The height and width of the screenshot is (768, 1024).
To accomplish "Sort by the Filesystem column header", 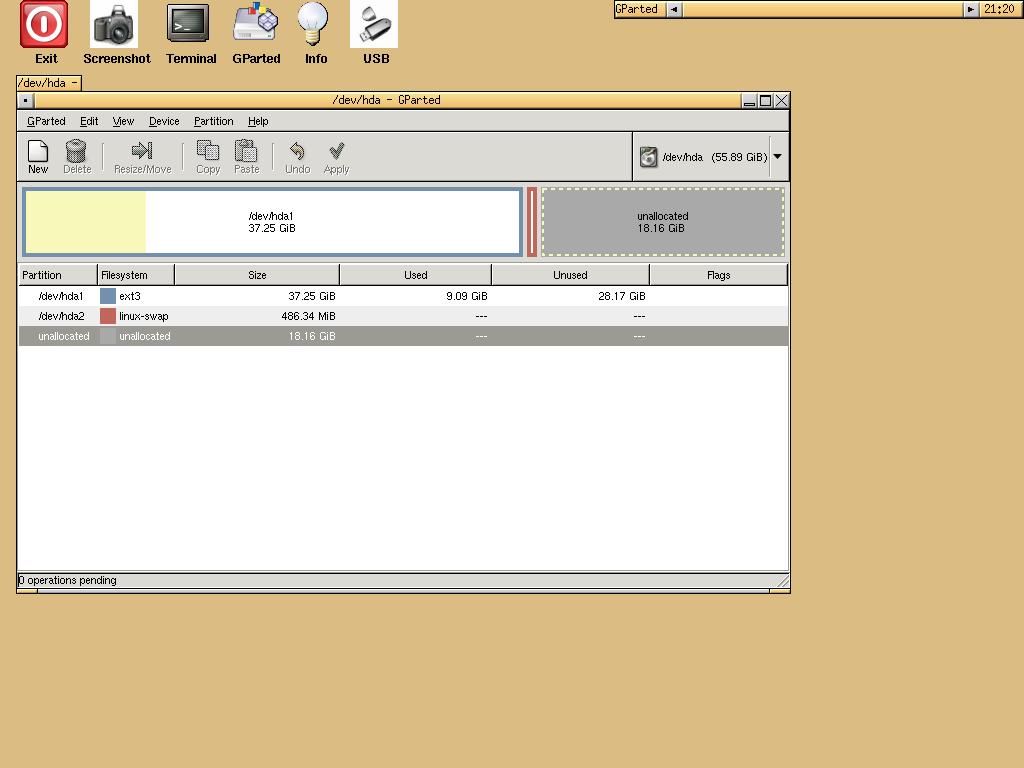I will point(136,275).
